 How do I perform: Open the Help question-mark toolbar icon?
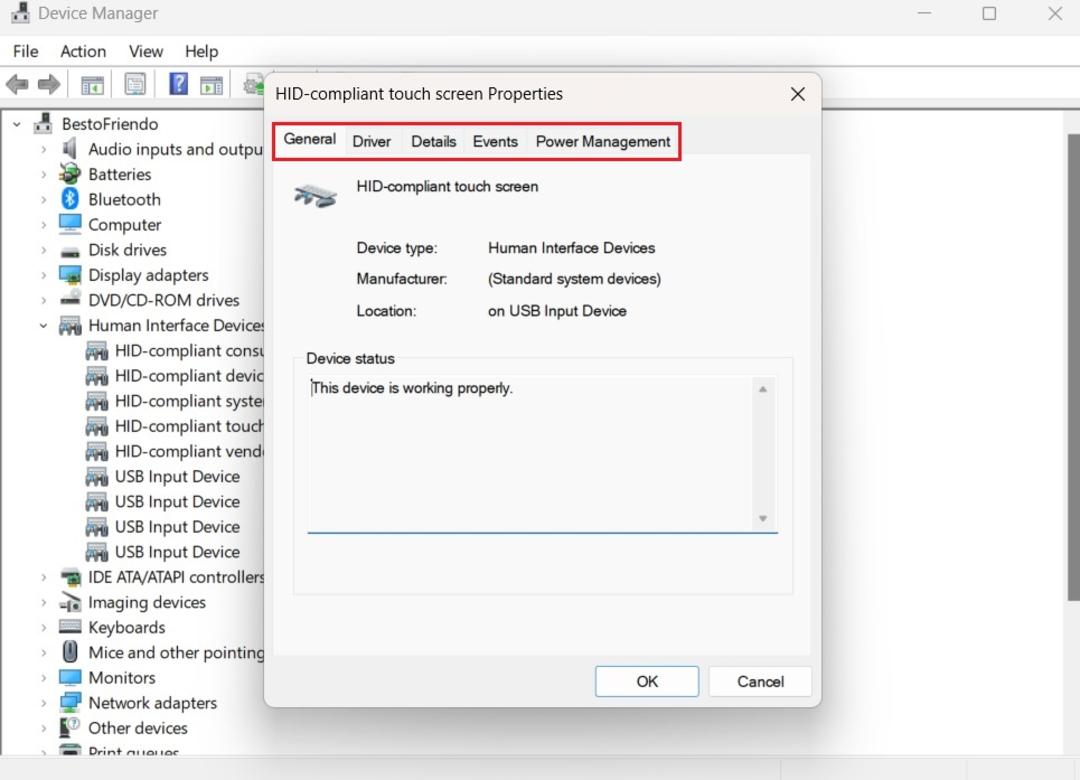(x=178, y=84)
